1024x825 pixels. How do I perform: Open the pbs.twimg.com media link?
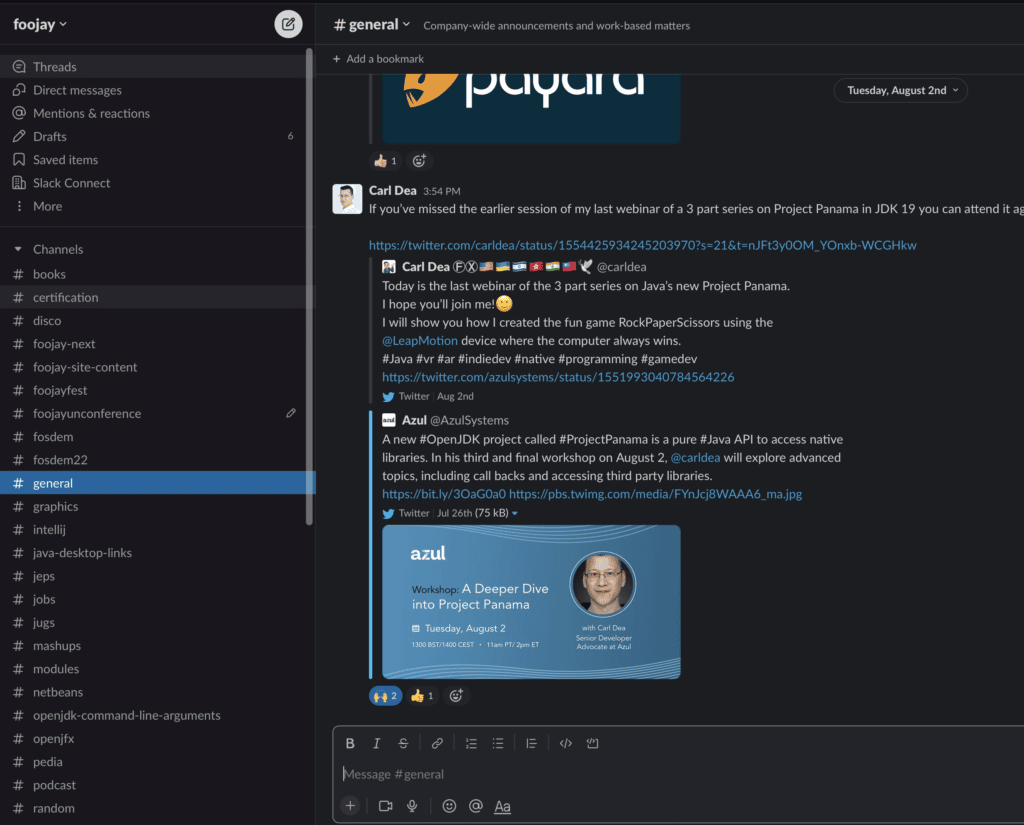[x=655, y=494]
